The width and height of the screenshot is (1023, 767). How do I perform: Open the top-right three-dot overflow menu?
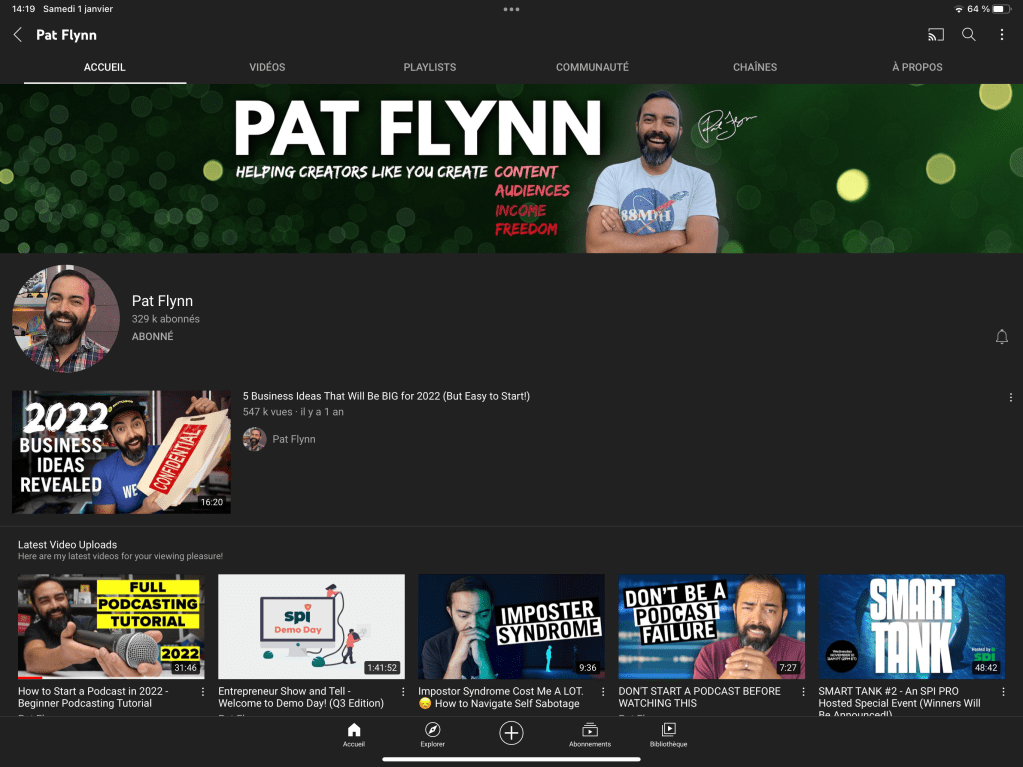pyautogui.click(x=1002, y=35)
